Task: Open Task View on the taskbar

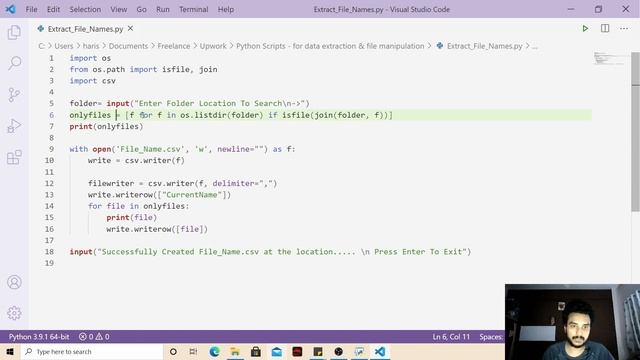Action: click(193, 351)
